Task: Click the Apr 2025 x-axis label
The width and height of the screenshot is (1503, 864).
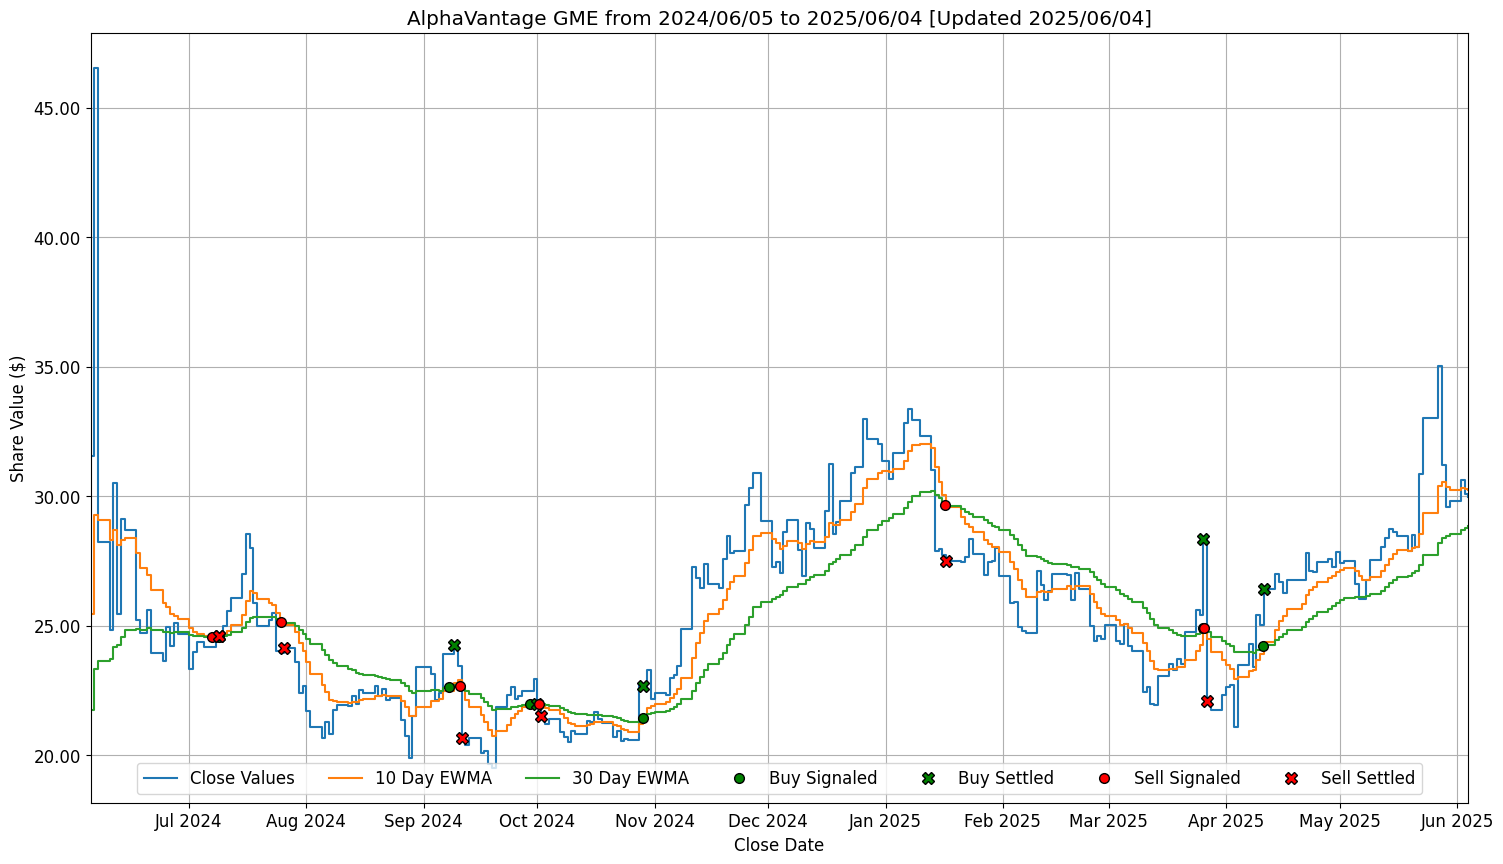Action: tap(1227, 821)
